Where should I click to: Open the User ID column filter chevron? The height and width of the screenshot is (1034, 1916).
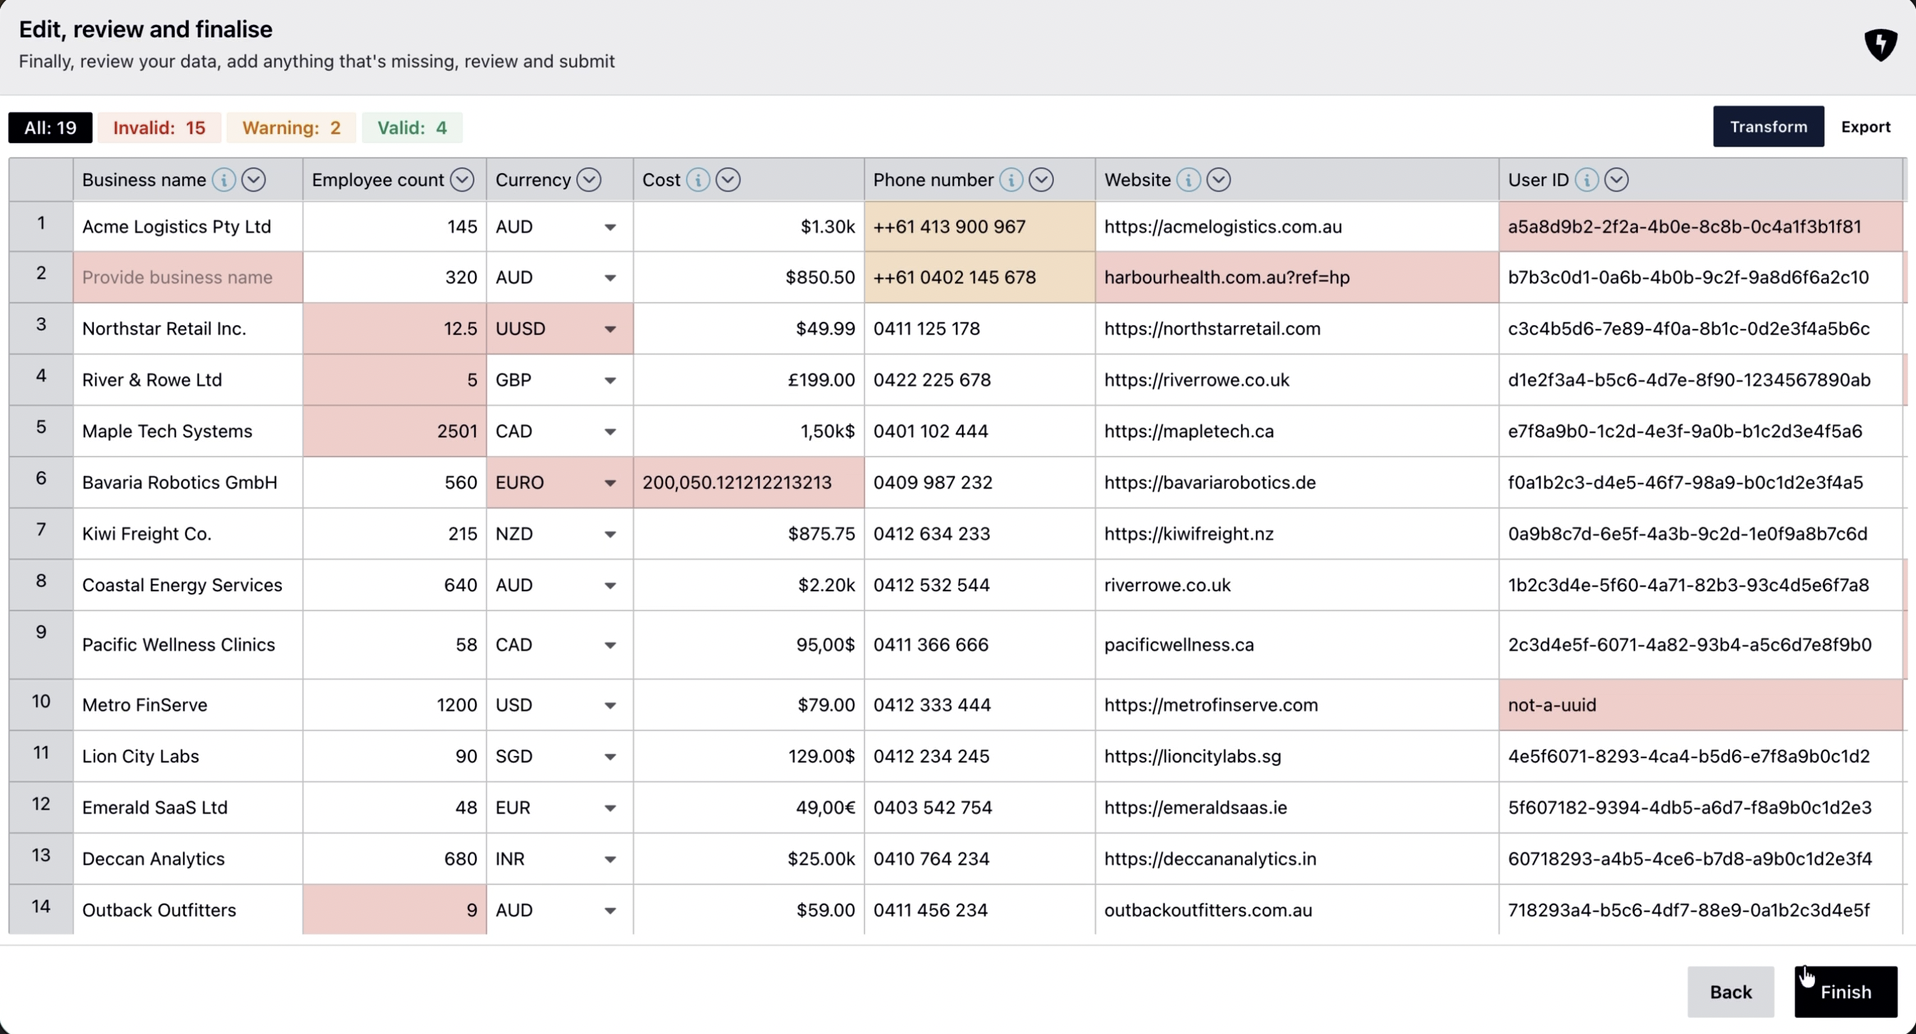coord(1615,180)
